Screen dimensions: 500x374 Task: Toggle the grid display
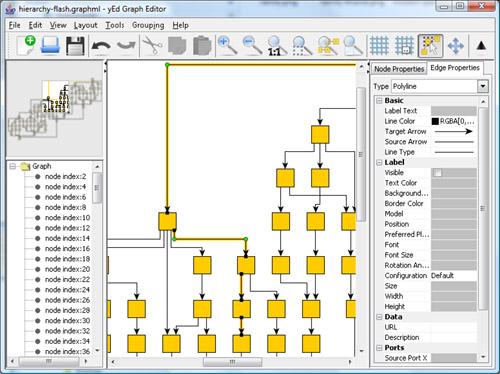379,46
